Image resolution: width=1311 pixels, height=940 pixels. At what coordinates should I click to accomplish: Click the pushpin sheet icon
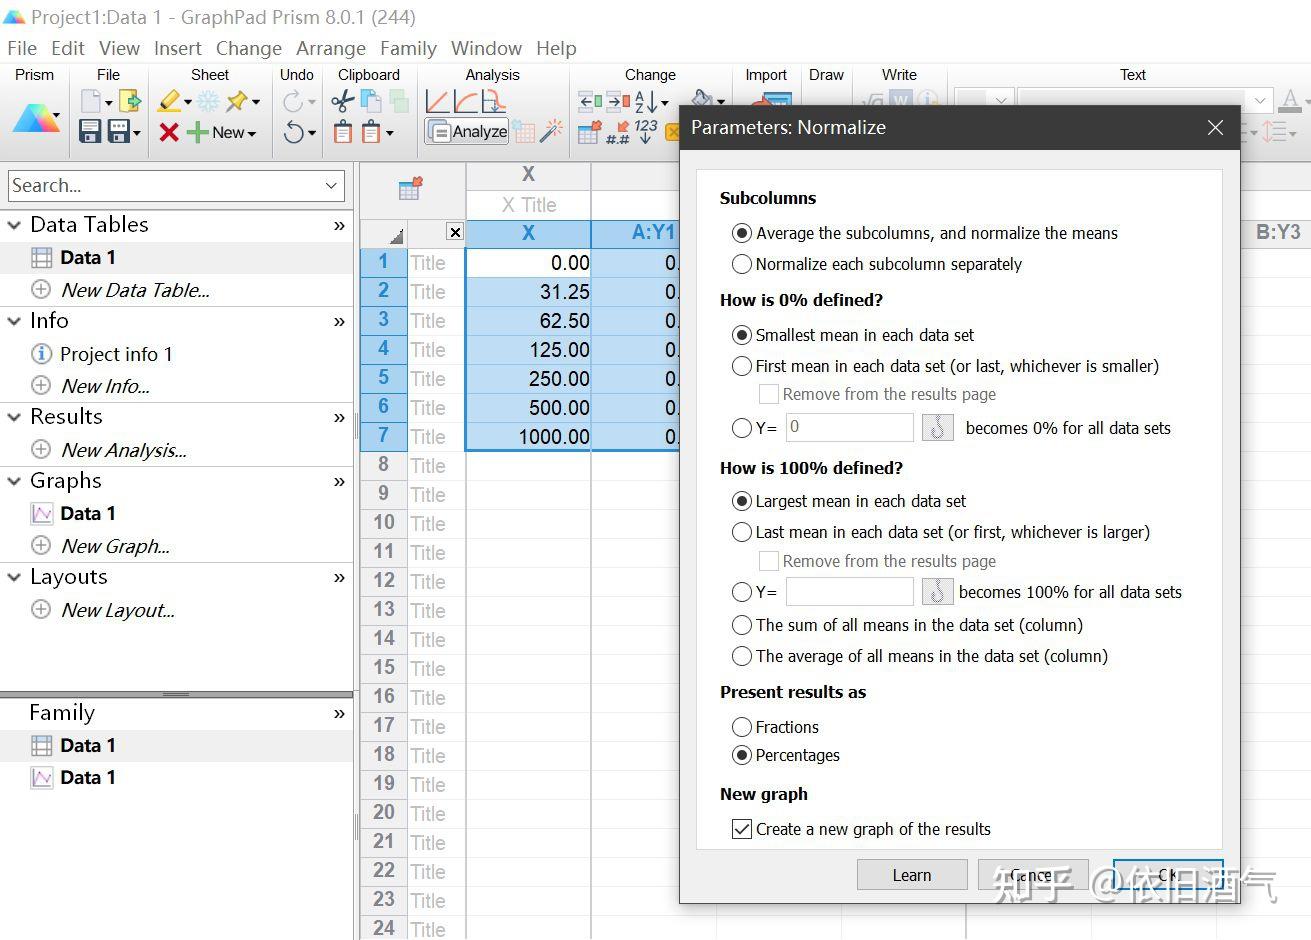[x=237, y=101]
